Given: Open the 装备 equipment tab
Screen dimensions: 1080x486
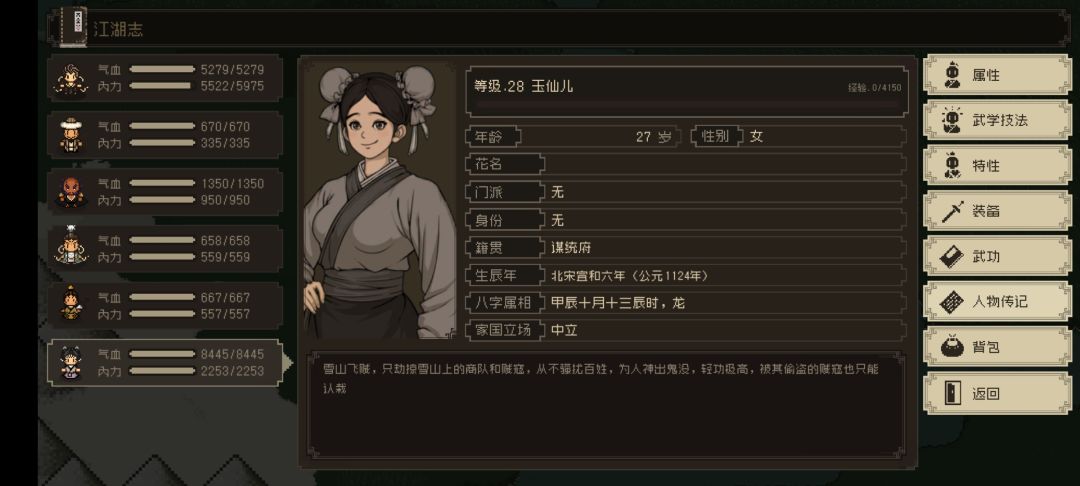Looking at the screenshot, I should (x=997, y=211).
